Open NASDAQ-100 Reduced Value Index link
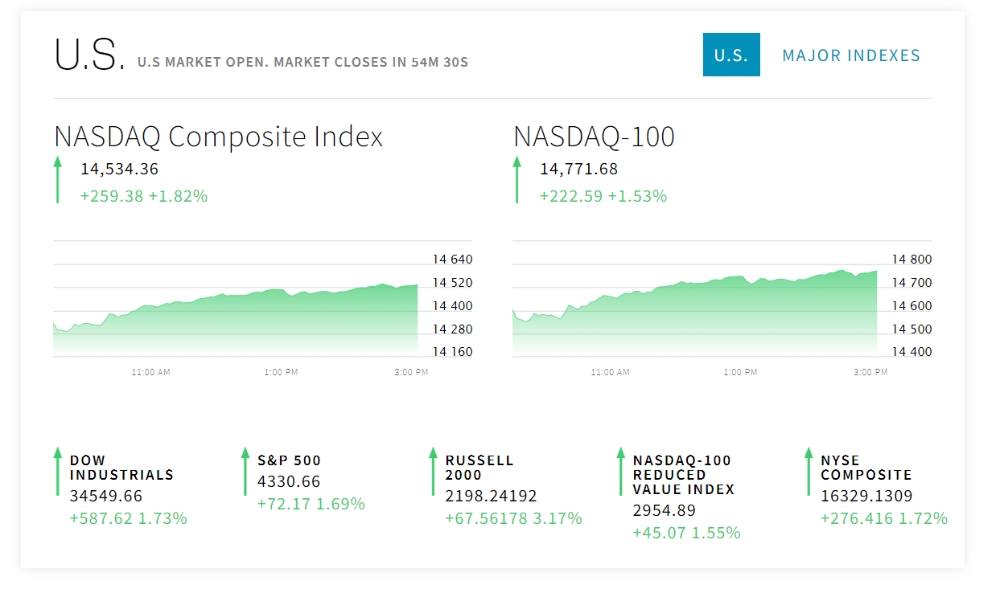 pyautogui.click(x=683, y=475)
